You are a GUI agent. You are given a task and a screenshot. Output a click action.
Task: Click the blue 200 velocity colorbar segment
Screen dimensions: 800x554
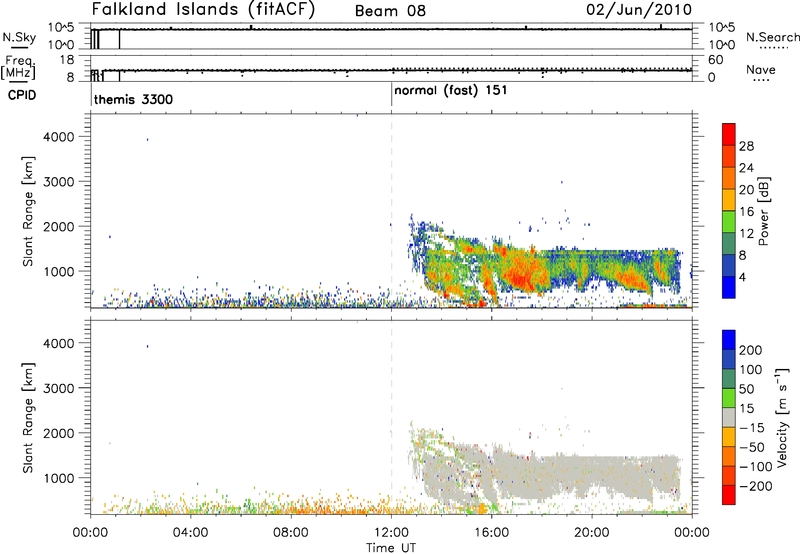(729, 340)
